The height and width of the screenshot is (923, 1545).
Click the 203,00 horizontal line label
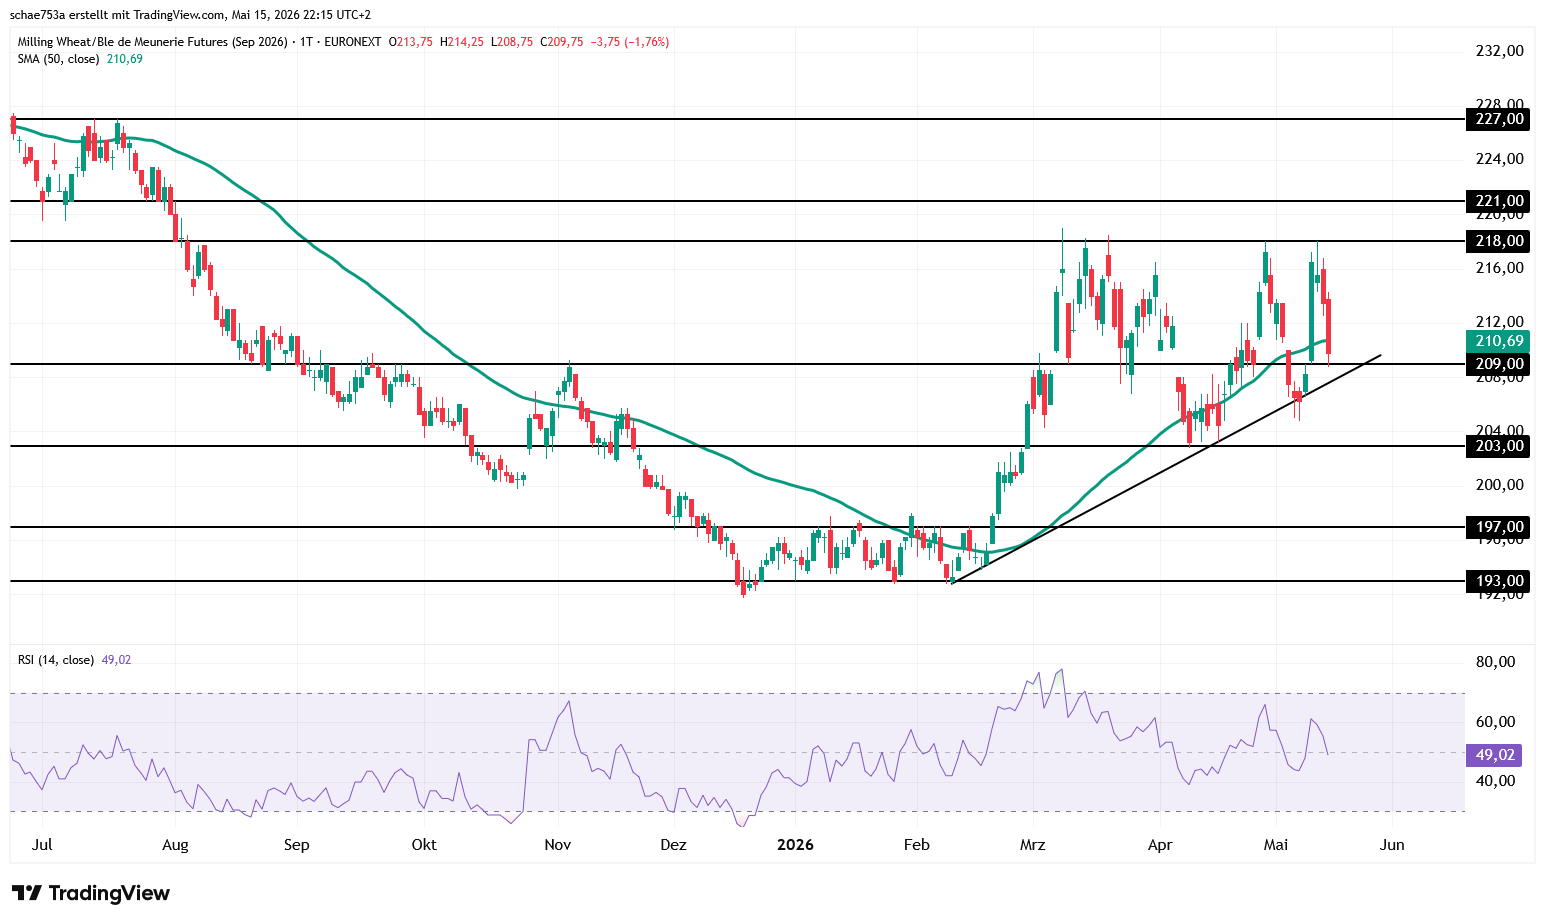[1497, 446]
